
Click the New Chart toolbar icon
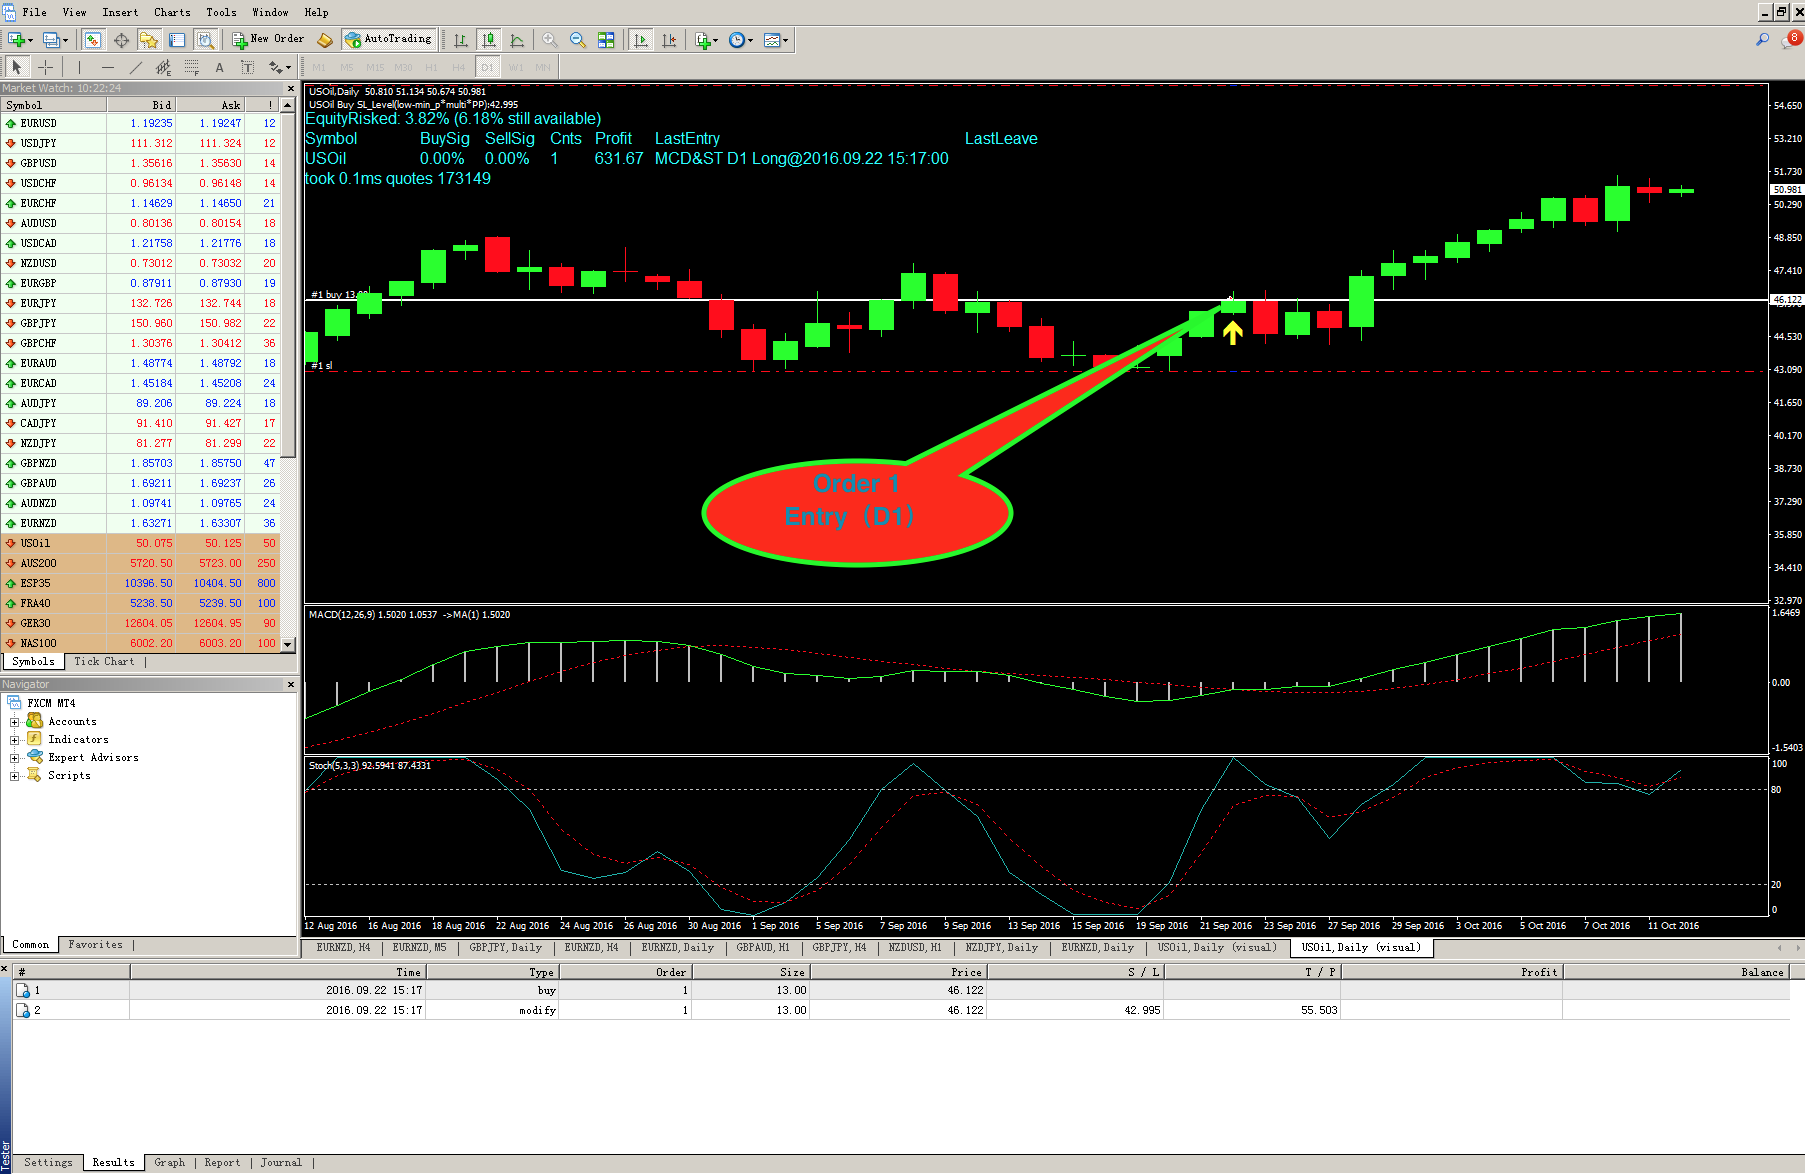(19, 40)
